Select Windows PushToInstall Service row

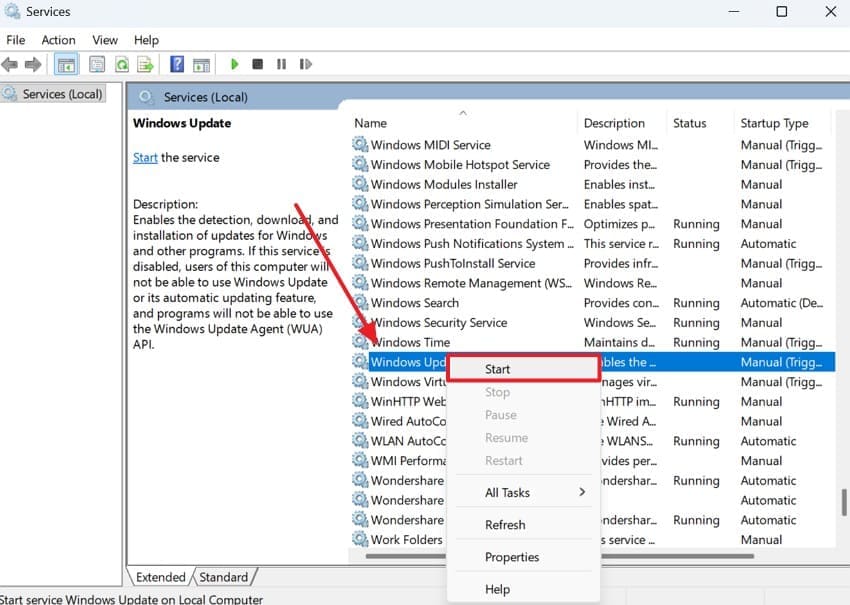coord(593,263)
